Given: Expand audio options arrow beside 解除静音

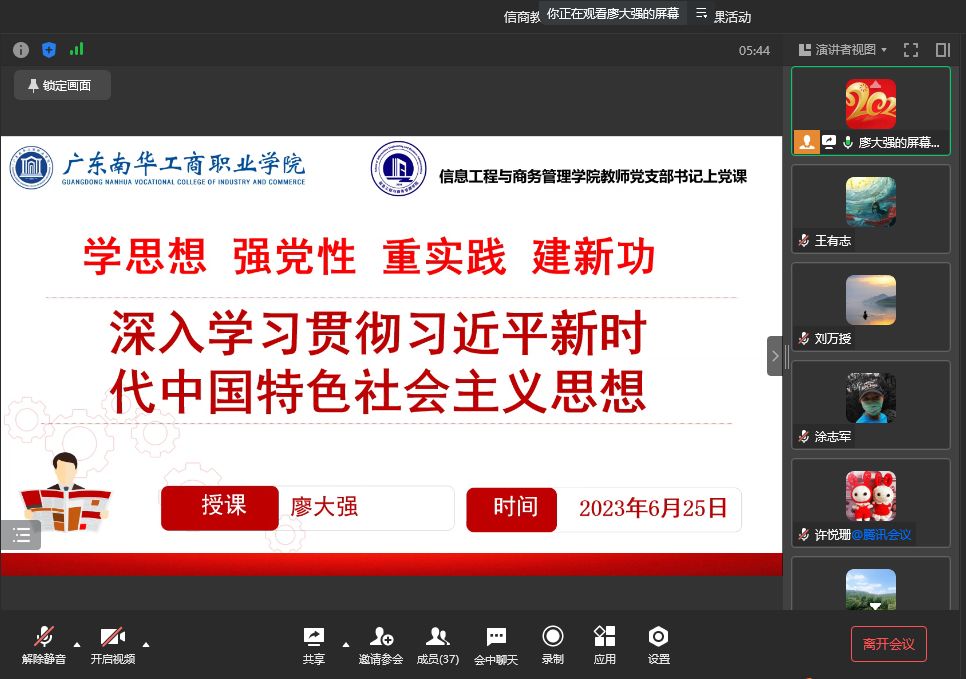Looking at the screenshot, I should (x=77, y=643).
